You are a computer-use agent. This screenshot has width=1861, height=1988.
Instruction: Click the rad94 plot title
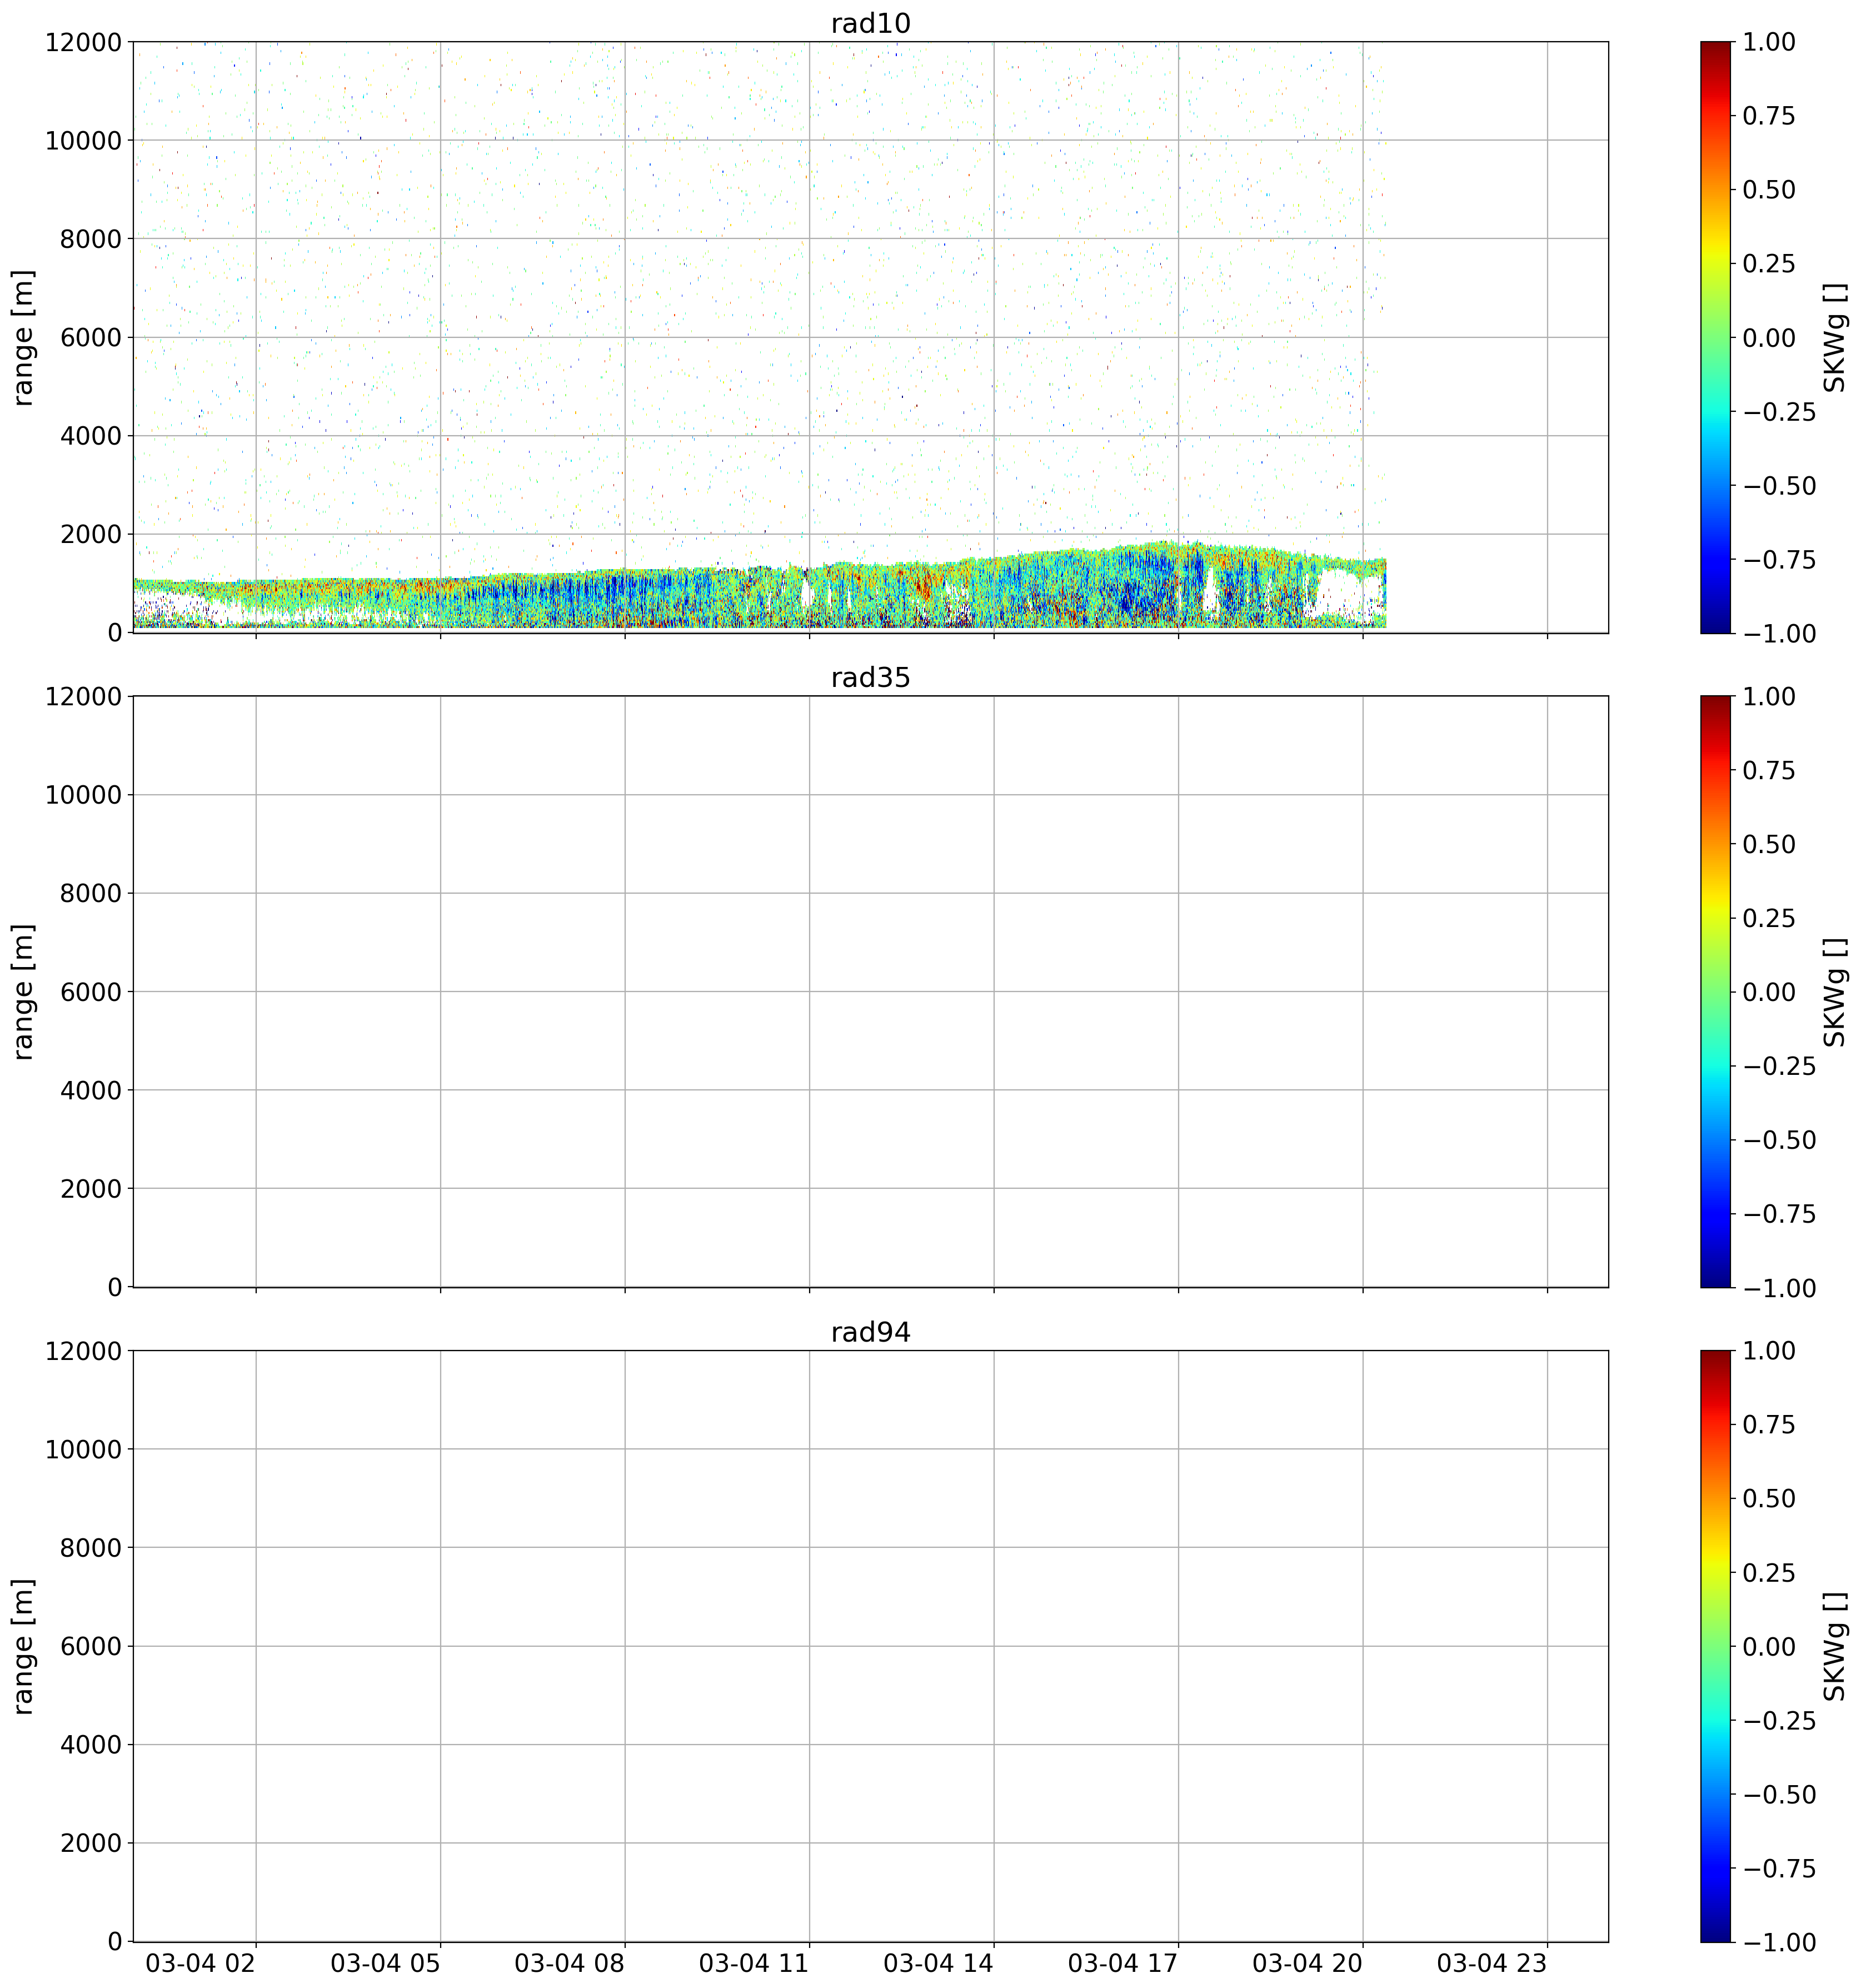coord(870,1333)
